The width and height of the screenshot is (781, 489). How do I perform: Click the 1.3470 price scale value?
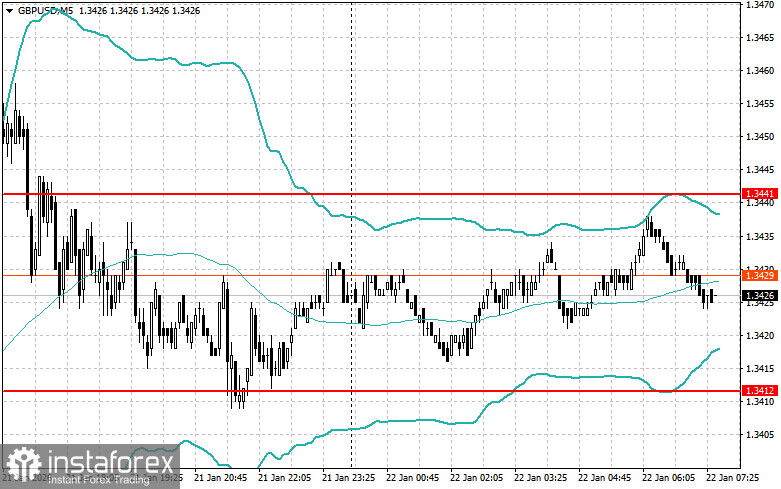760,4
